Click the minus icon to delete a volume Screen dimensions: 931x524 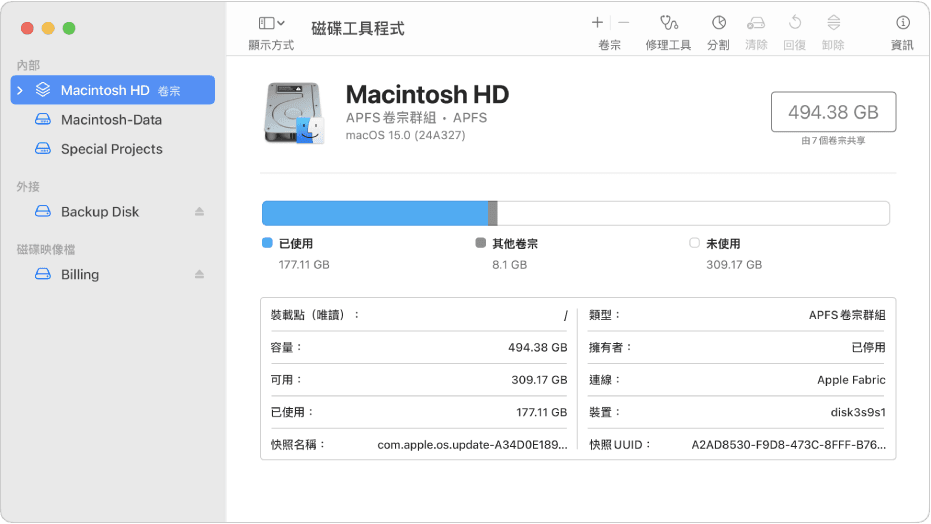623,23
